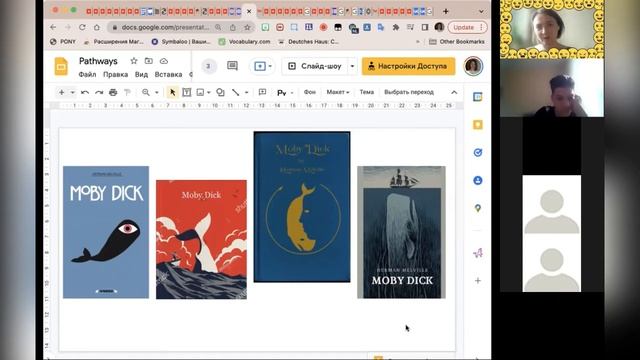Open the comment history icon
640x360 pixels.
coord(232,66)
